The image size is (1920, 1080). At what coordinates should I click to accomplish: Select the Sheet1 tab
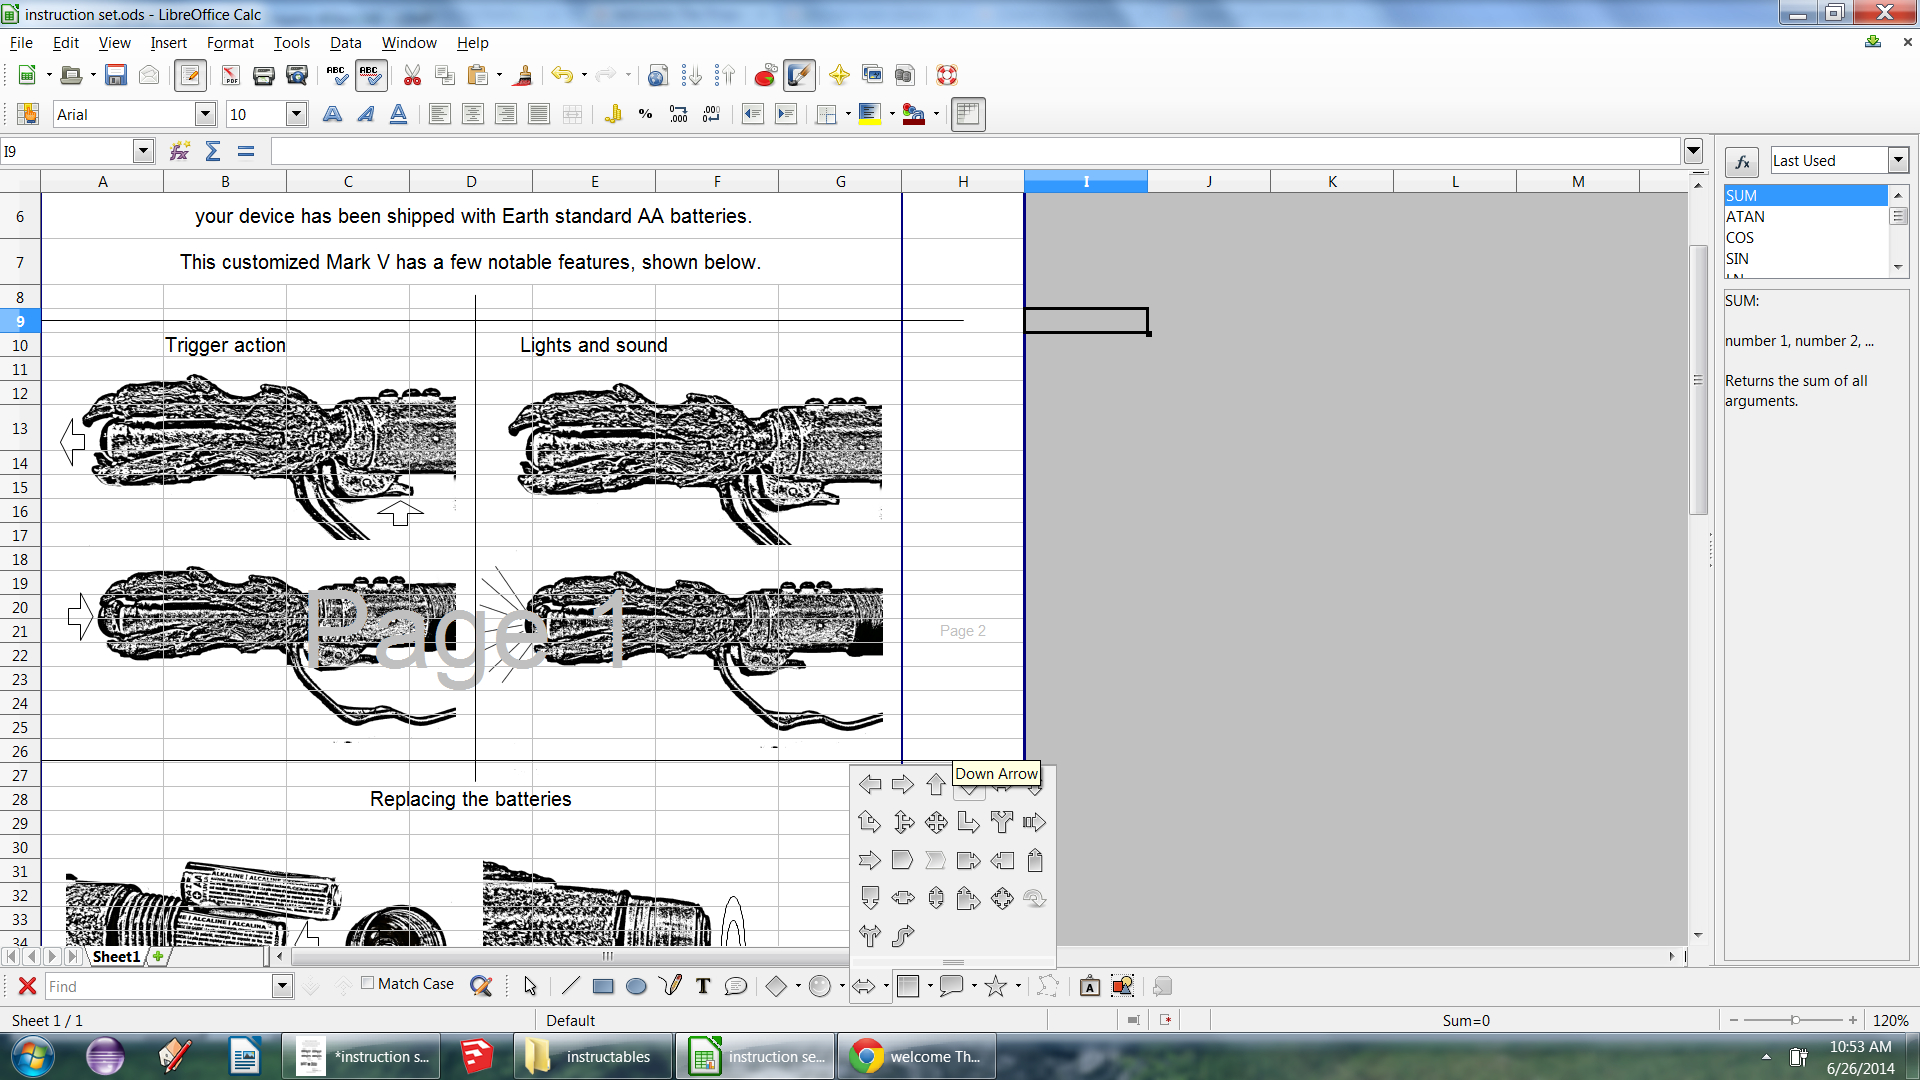[x=116, y=957]
